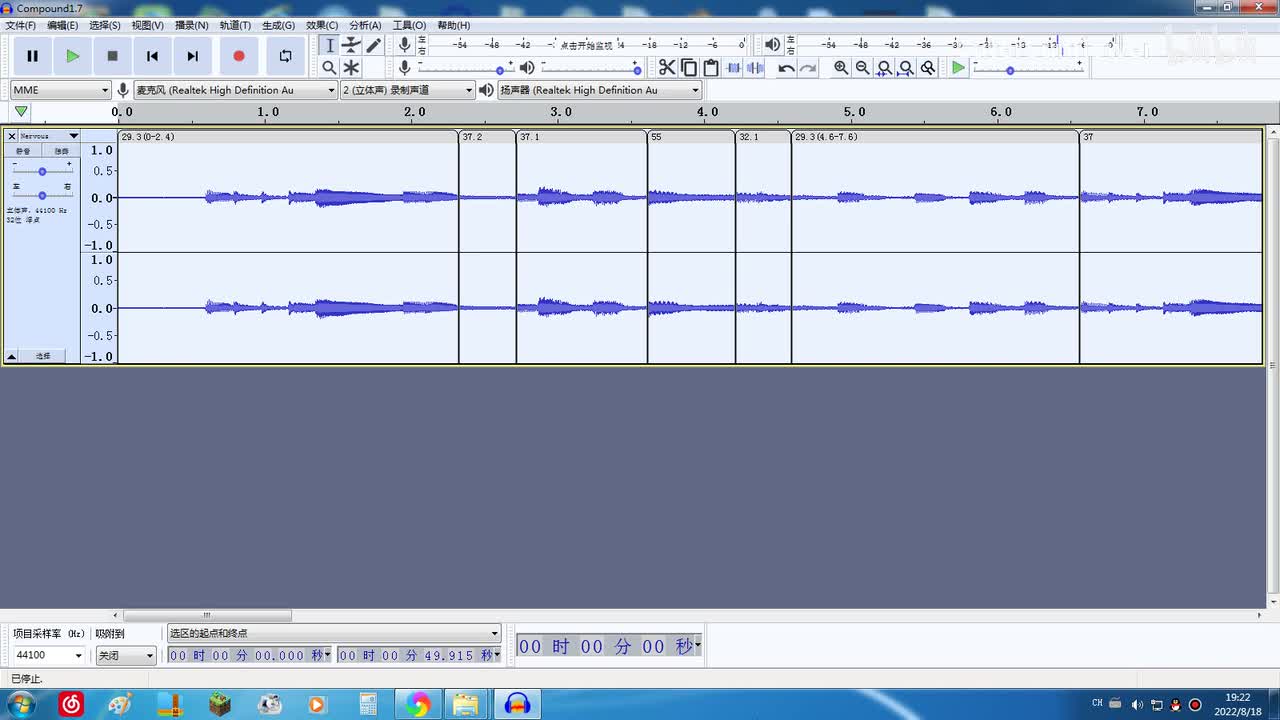Open the 生成(G) menu

[279, 25]
